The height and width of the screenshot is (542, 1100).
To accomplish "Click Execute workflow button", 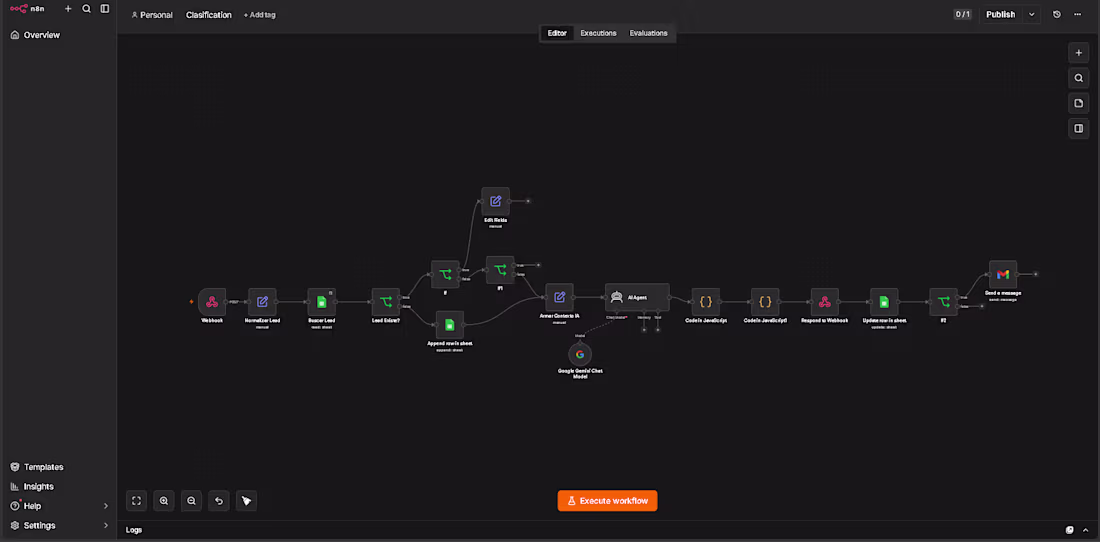I will point(608,501).
